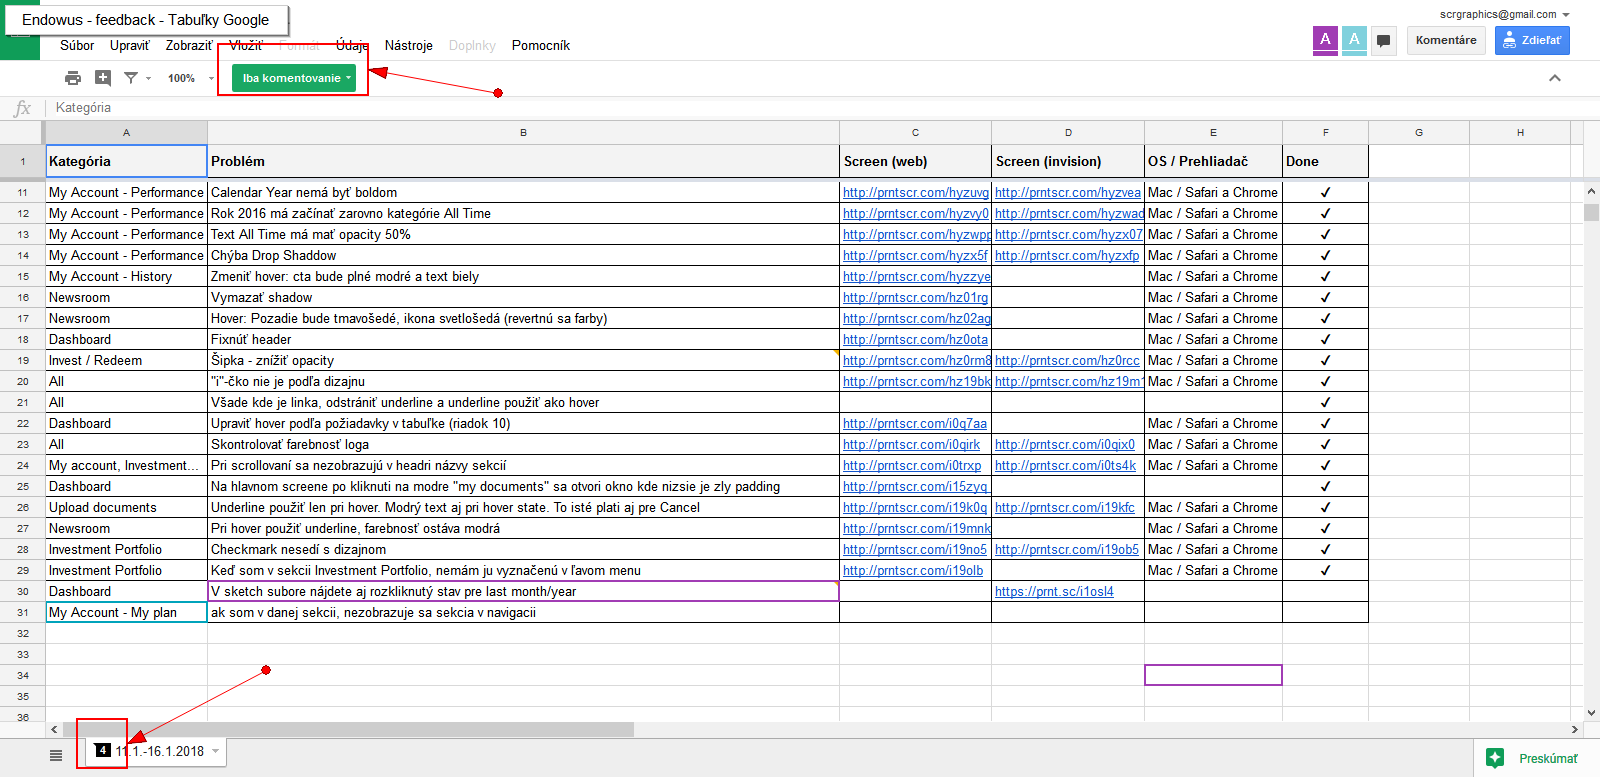This screenshot has height=779, width=1600.
Task: Open the https://prnt.sc/i1osl4 link
Action: click(x=1054, y=591)
